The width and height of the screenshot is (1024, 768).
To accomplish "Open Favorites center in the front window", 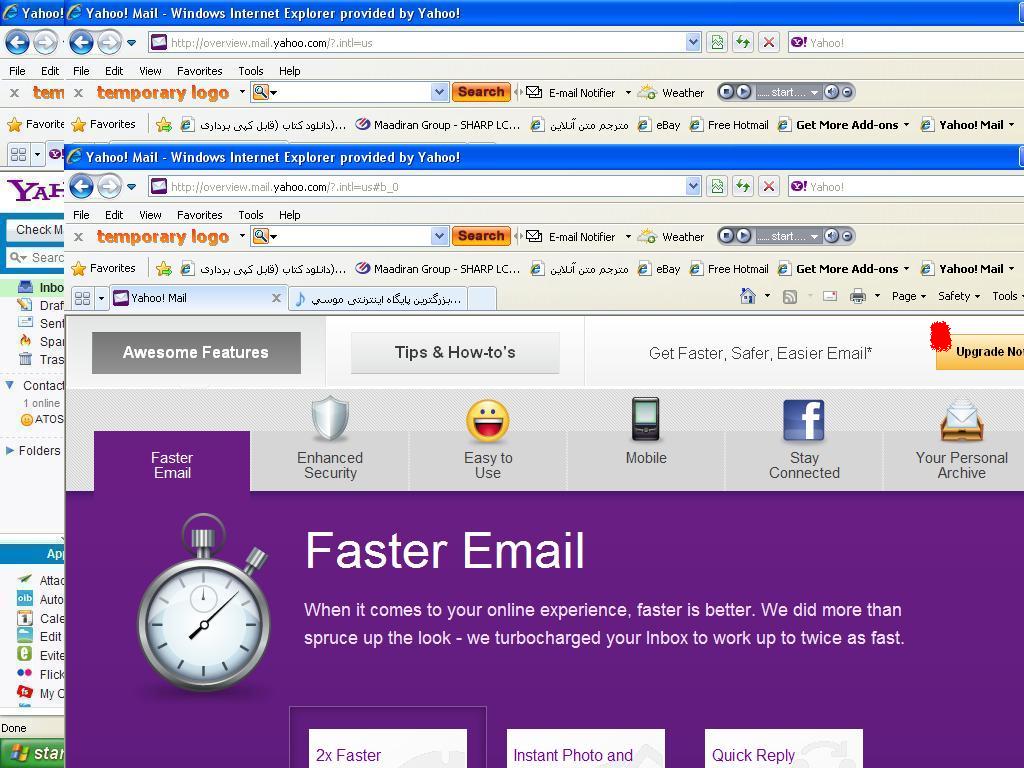I will (x=104, y=268).
